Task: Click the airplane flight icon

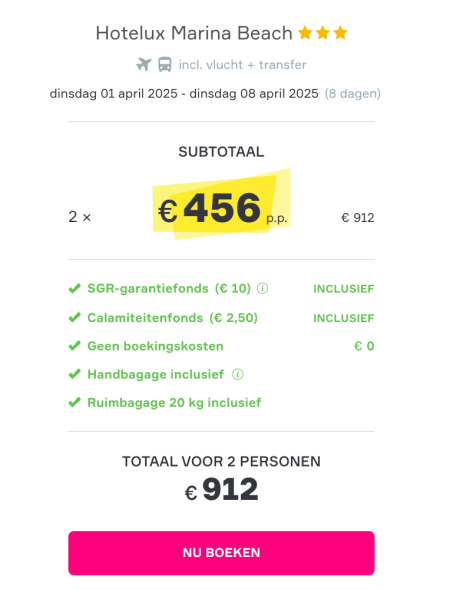Action: 144,64
